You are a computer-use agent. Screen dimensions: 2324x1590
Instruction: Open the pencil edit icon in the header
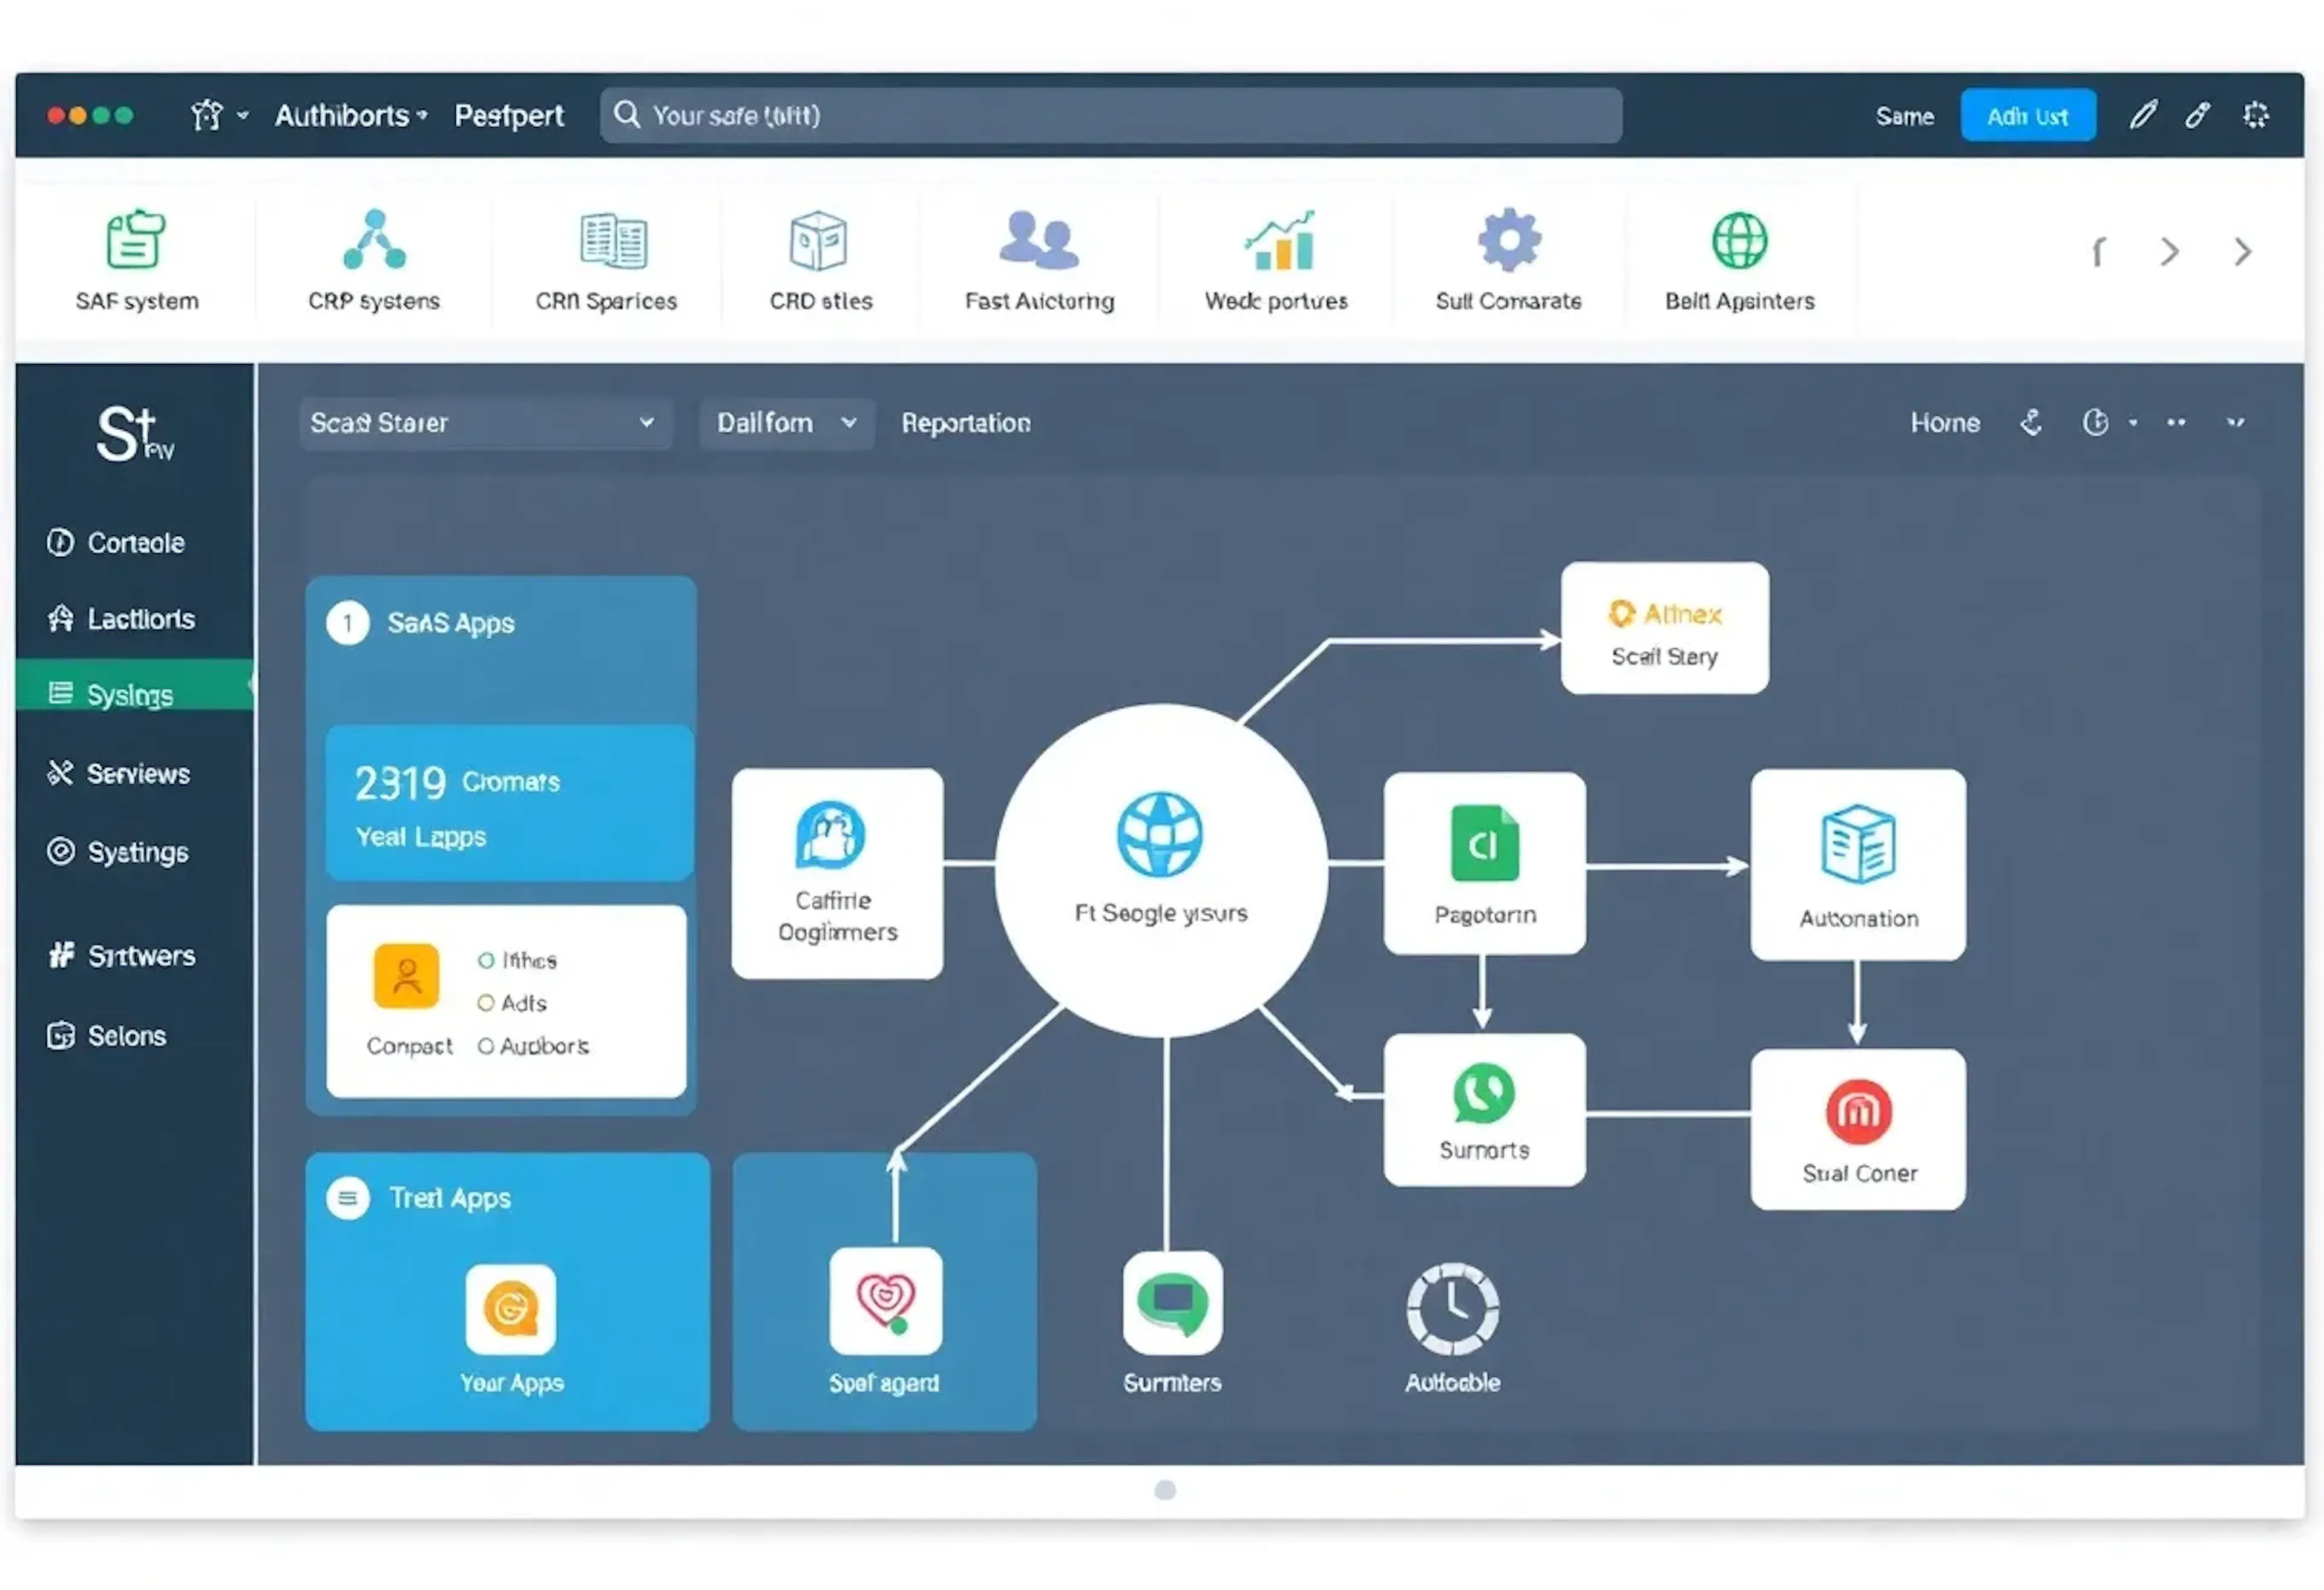(2142, 115)
